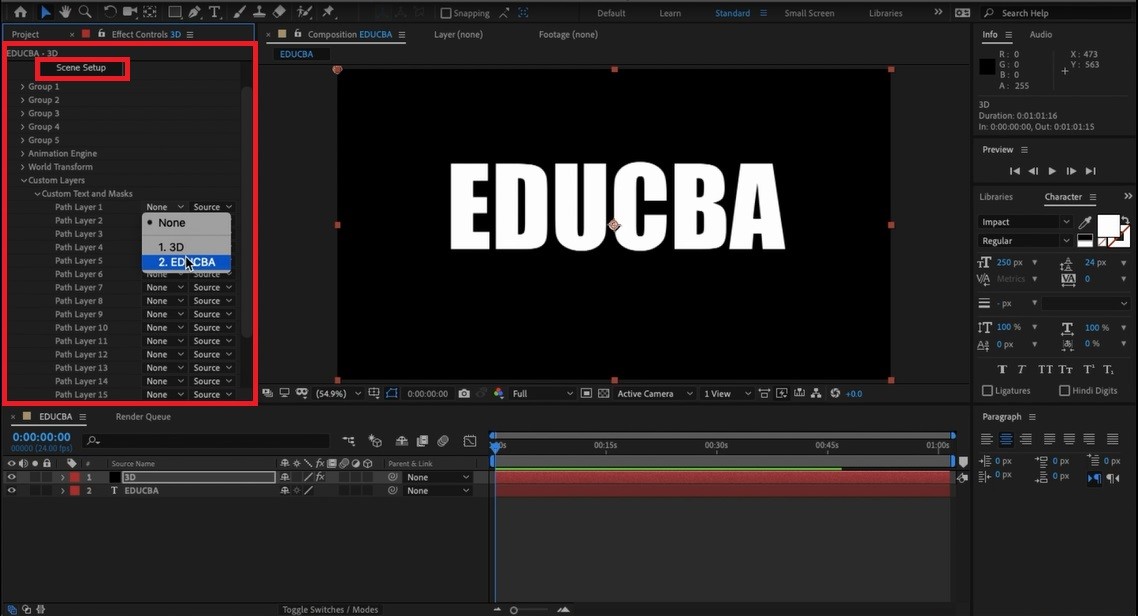Select the Hand tool

[x=66, y=12]
